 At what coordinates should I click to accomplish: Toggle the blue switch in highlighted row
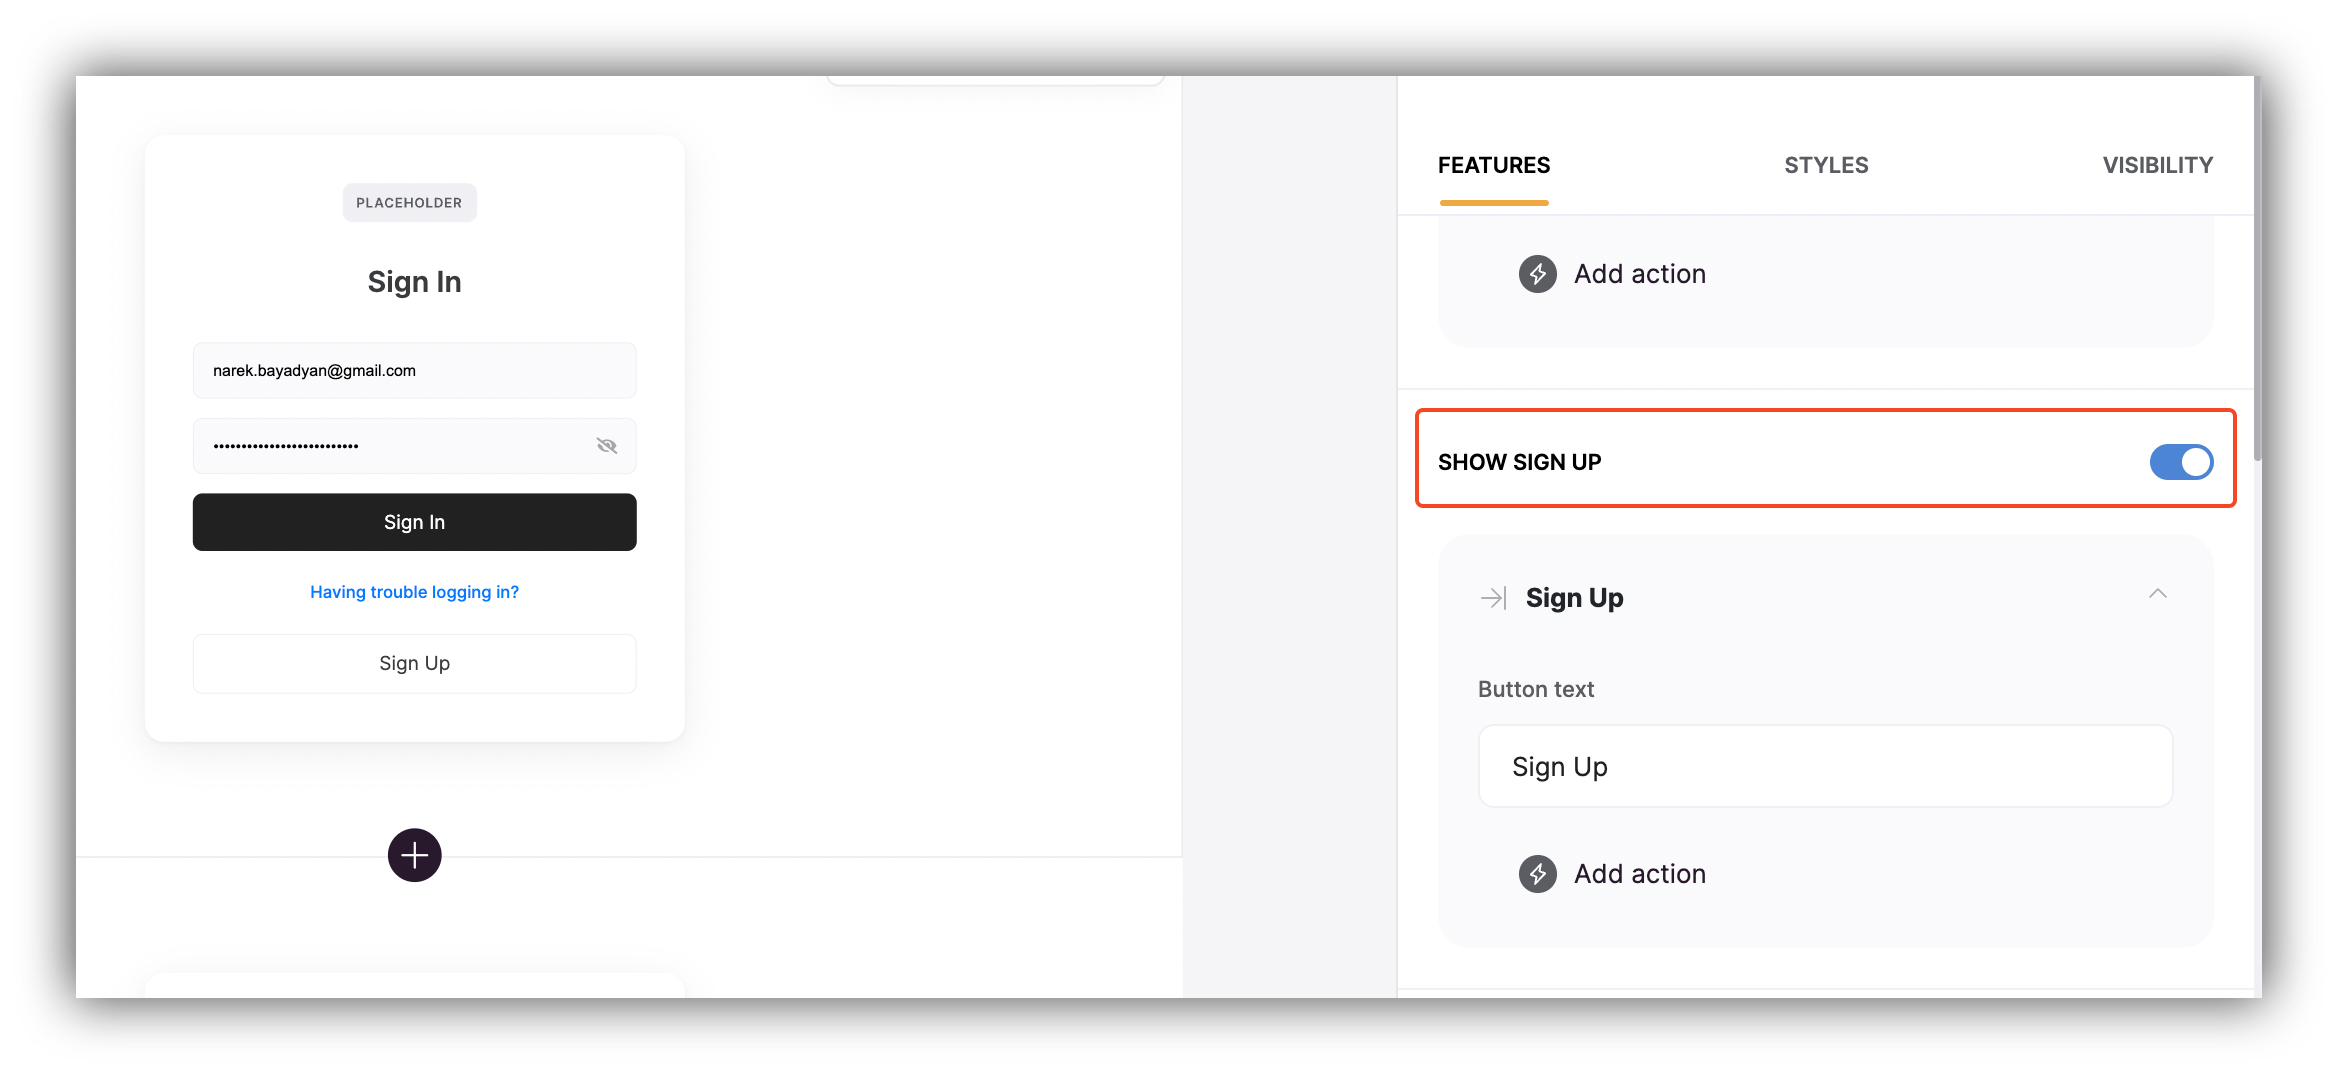2181,462
